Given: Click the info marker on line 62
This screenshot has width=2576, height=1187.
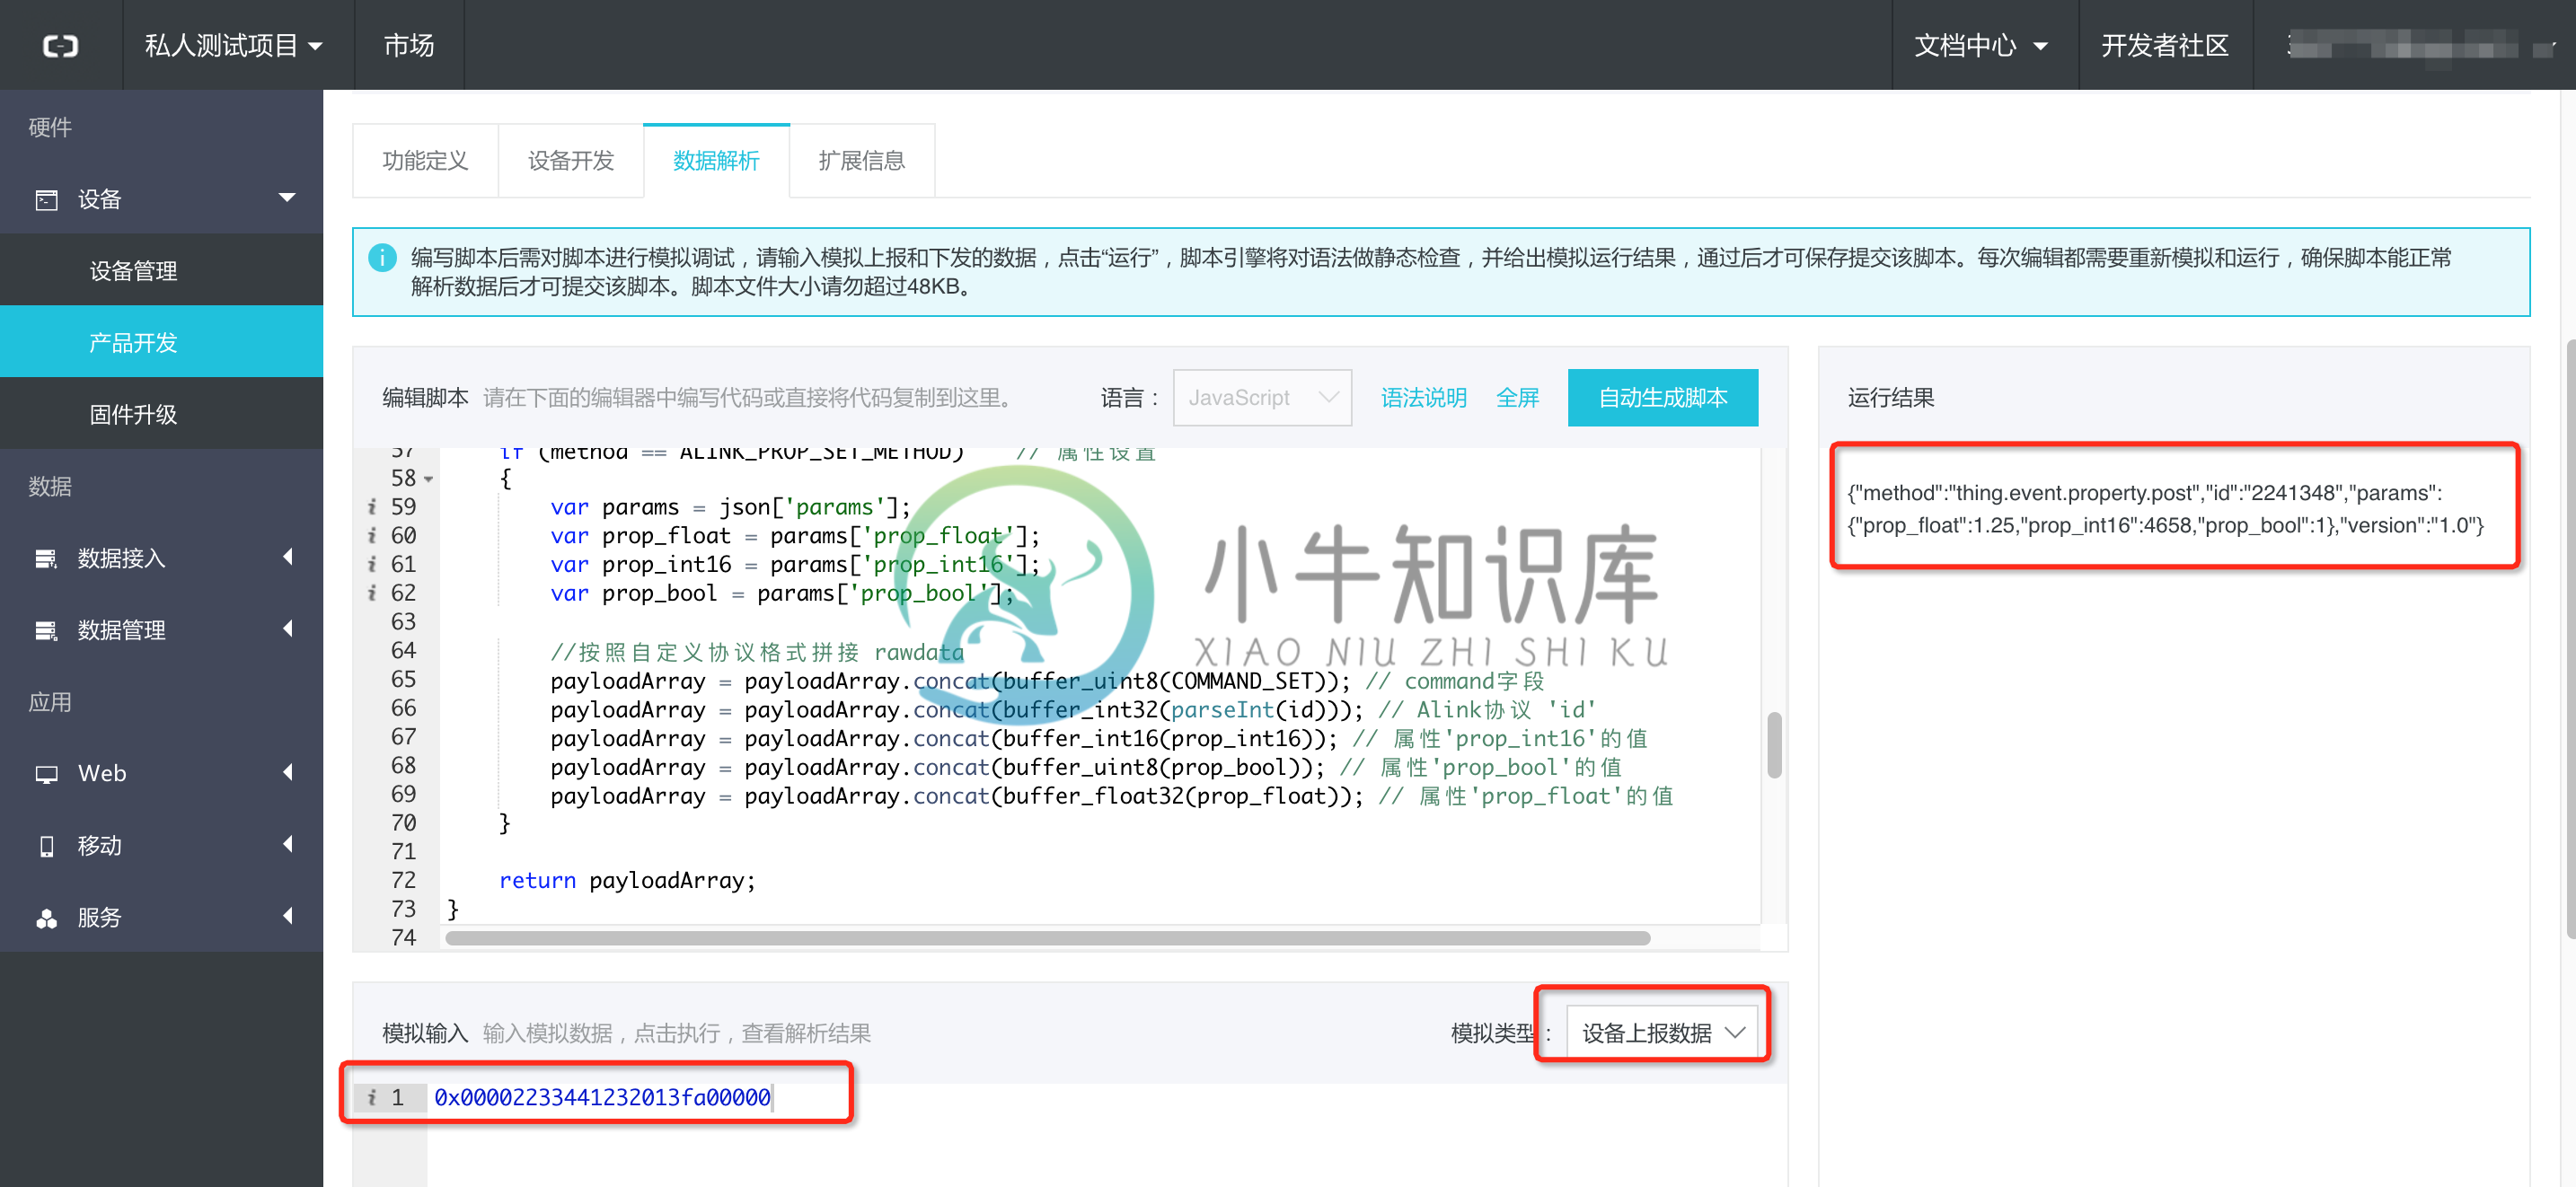Looking at the screenshot, I should click(372, 593).
